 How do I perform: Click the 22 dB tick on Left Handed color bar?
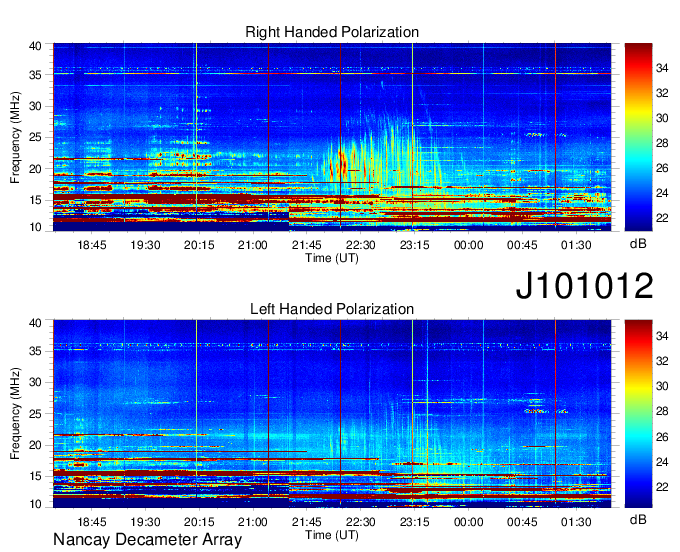tap(662, 487)
